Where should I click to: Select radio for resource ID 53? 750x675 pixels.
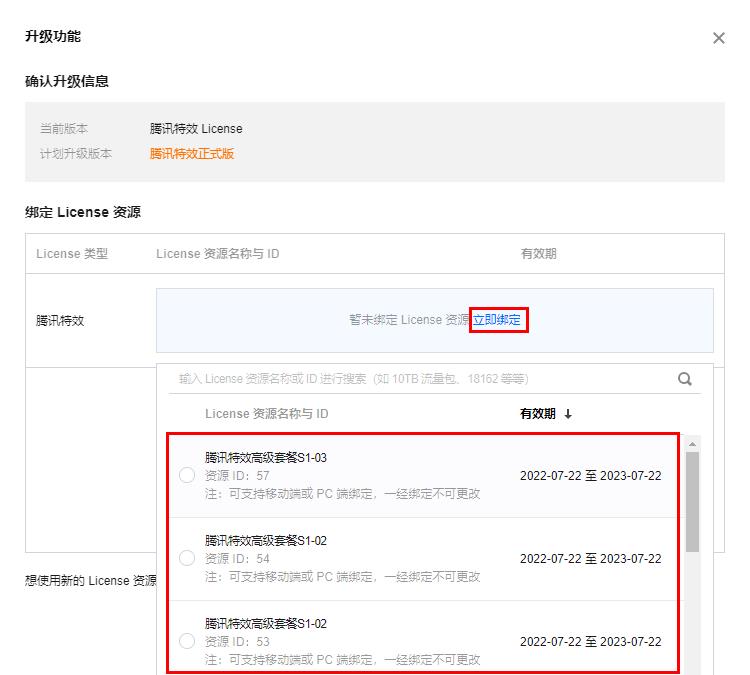tap(187, 641)
